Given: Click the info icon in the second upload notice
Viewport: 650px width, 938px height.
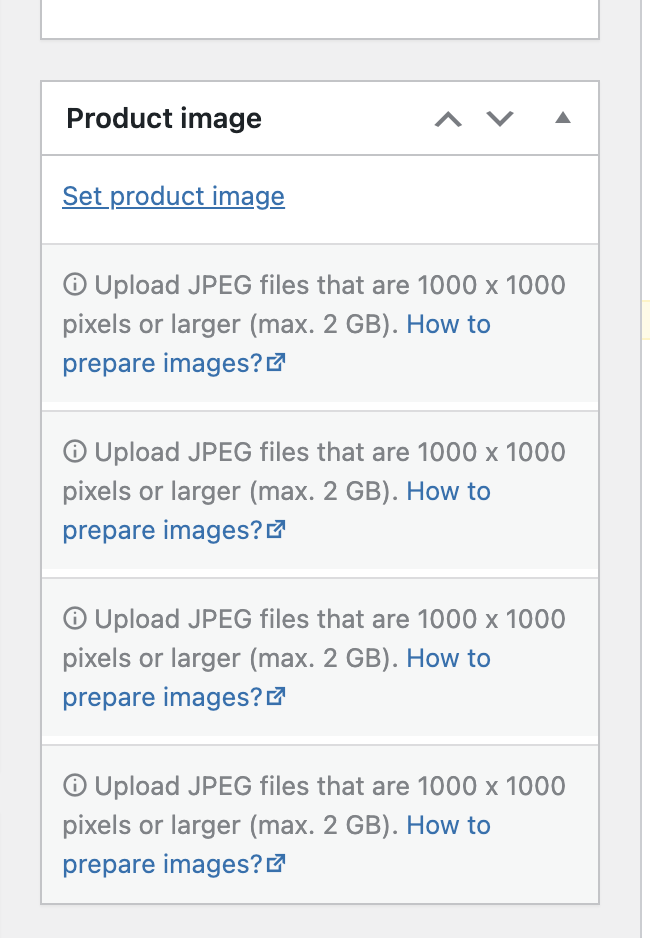Looking at the screenshot, I should coord(75,452).
